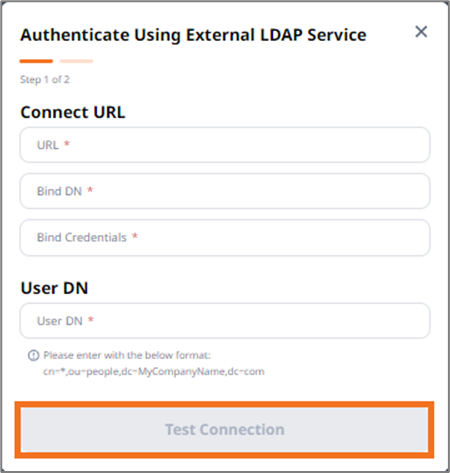The width and height of the screenshot is (450, 473).
Task: Focus the Bind DN input field
Action: click(x=225, y=191)
